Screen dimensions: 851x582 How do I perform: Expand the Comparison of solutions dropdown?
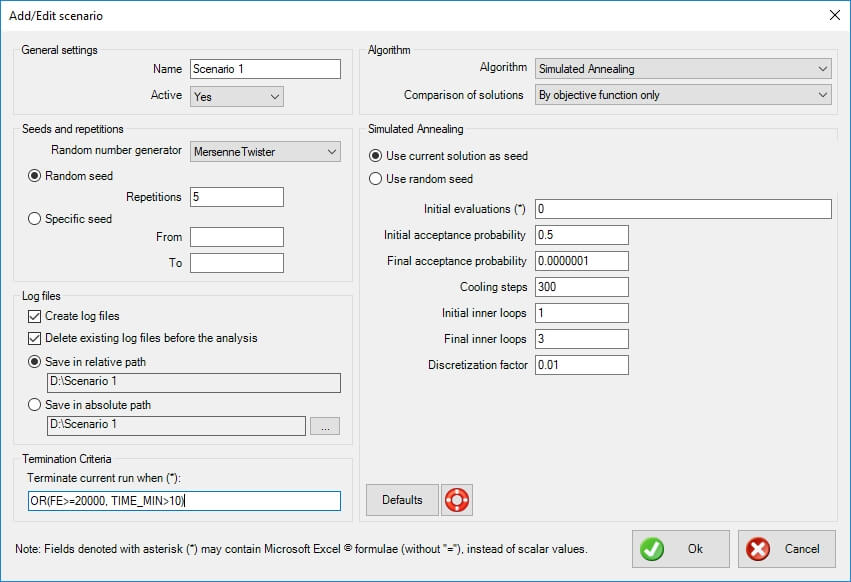pyautogui.click(x=683, y=95)
